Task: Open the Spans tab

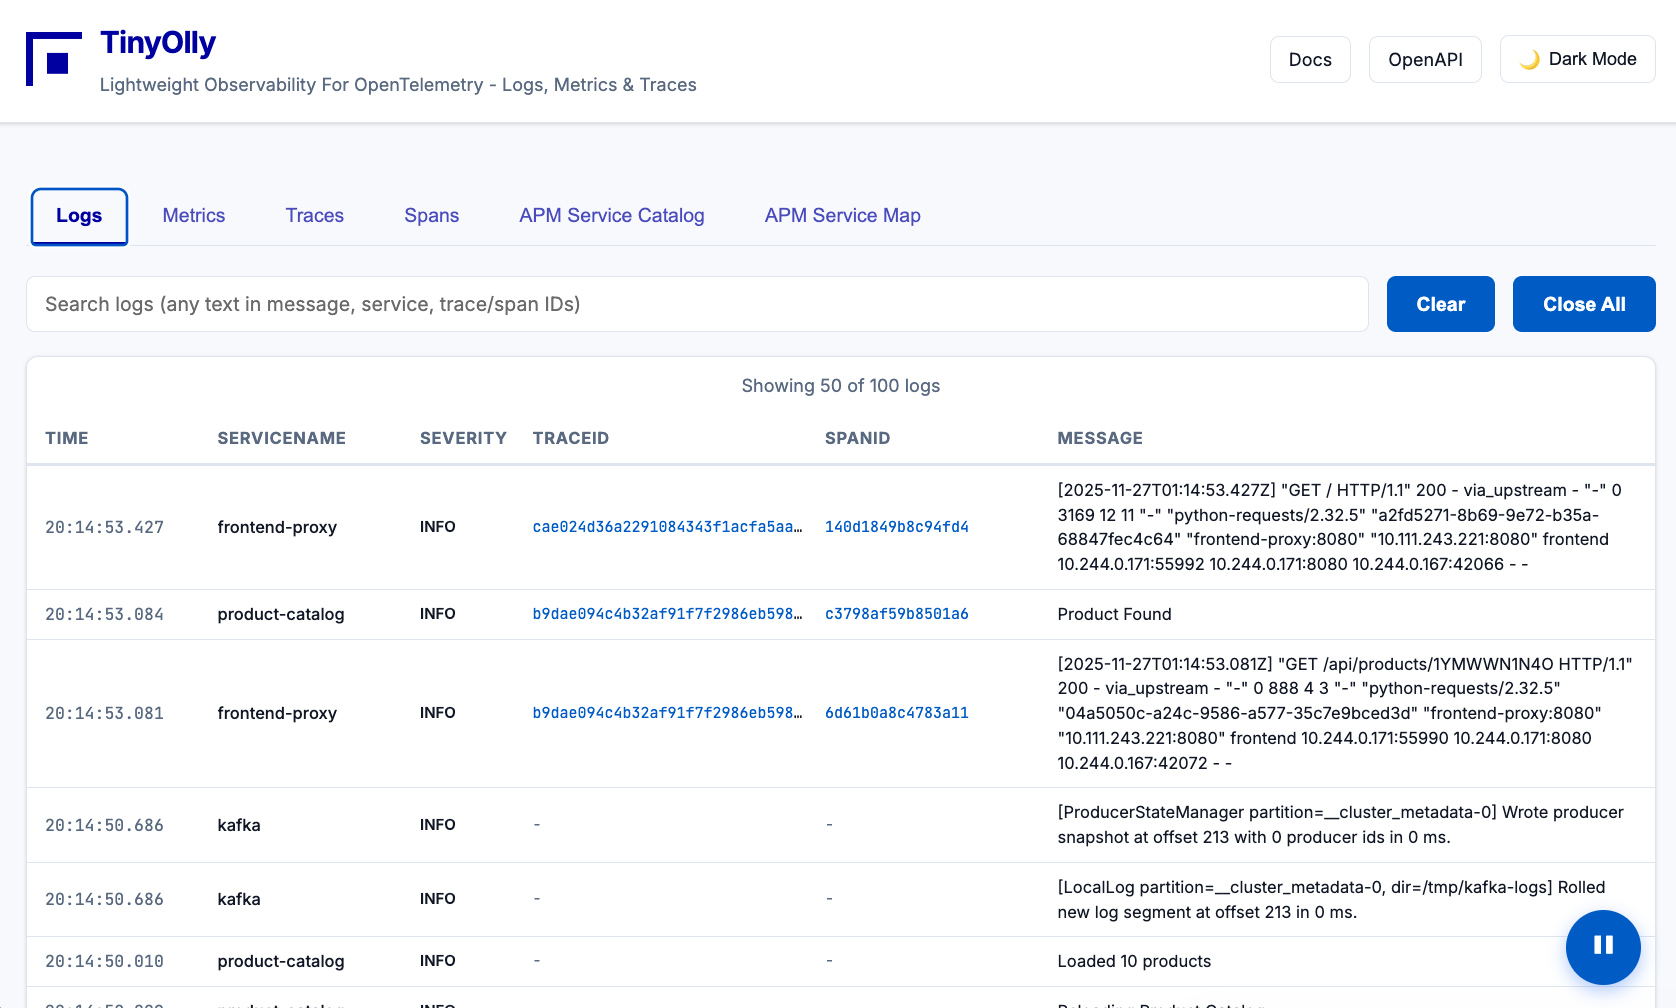Action: click(x=431, y=216)
